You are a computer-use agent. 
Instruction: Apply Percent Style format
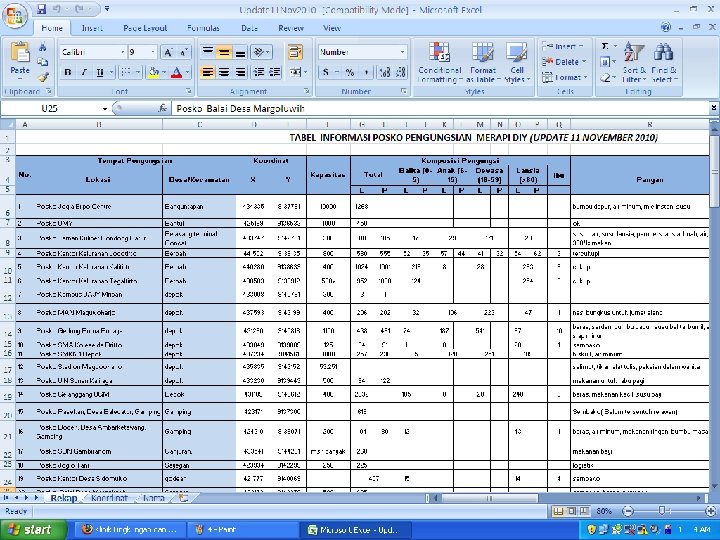pos(350,72)
